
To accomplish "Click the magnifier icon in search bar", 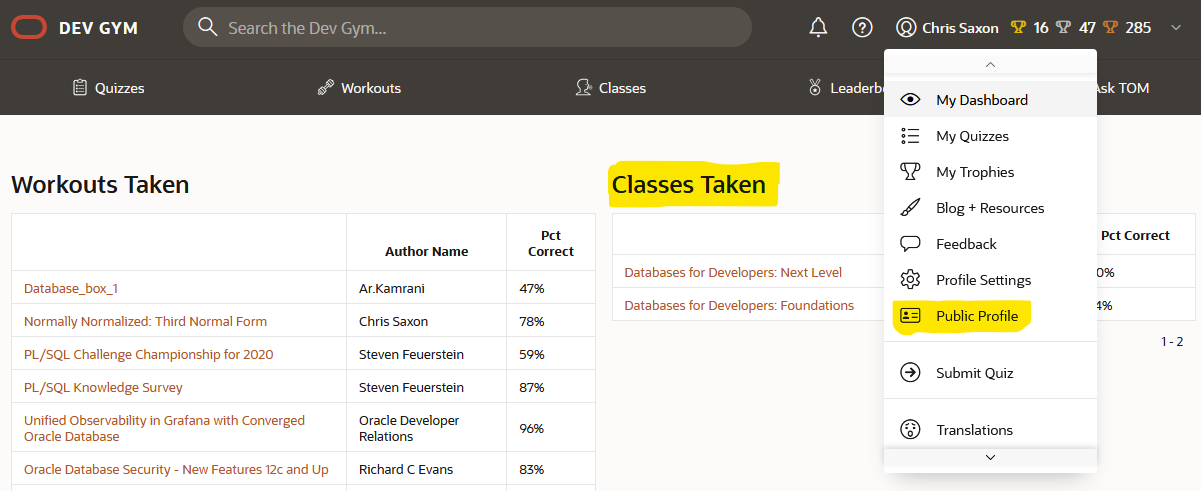I will coord(208,27).
